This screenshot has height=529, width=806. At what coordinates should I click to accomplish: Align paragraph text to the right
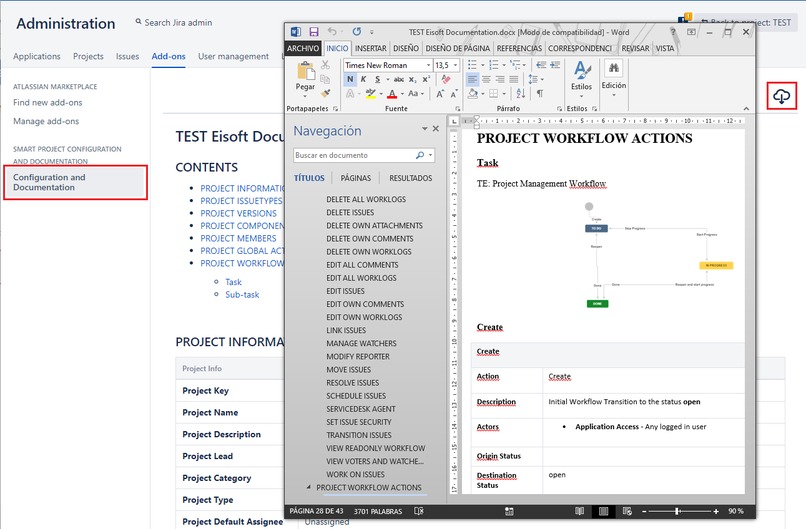pos(500,79)
